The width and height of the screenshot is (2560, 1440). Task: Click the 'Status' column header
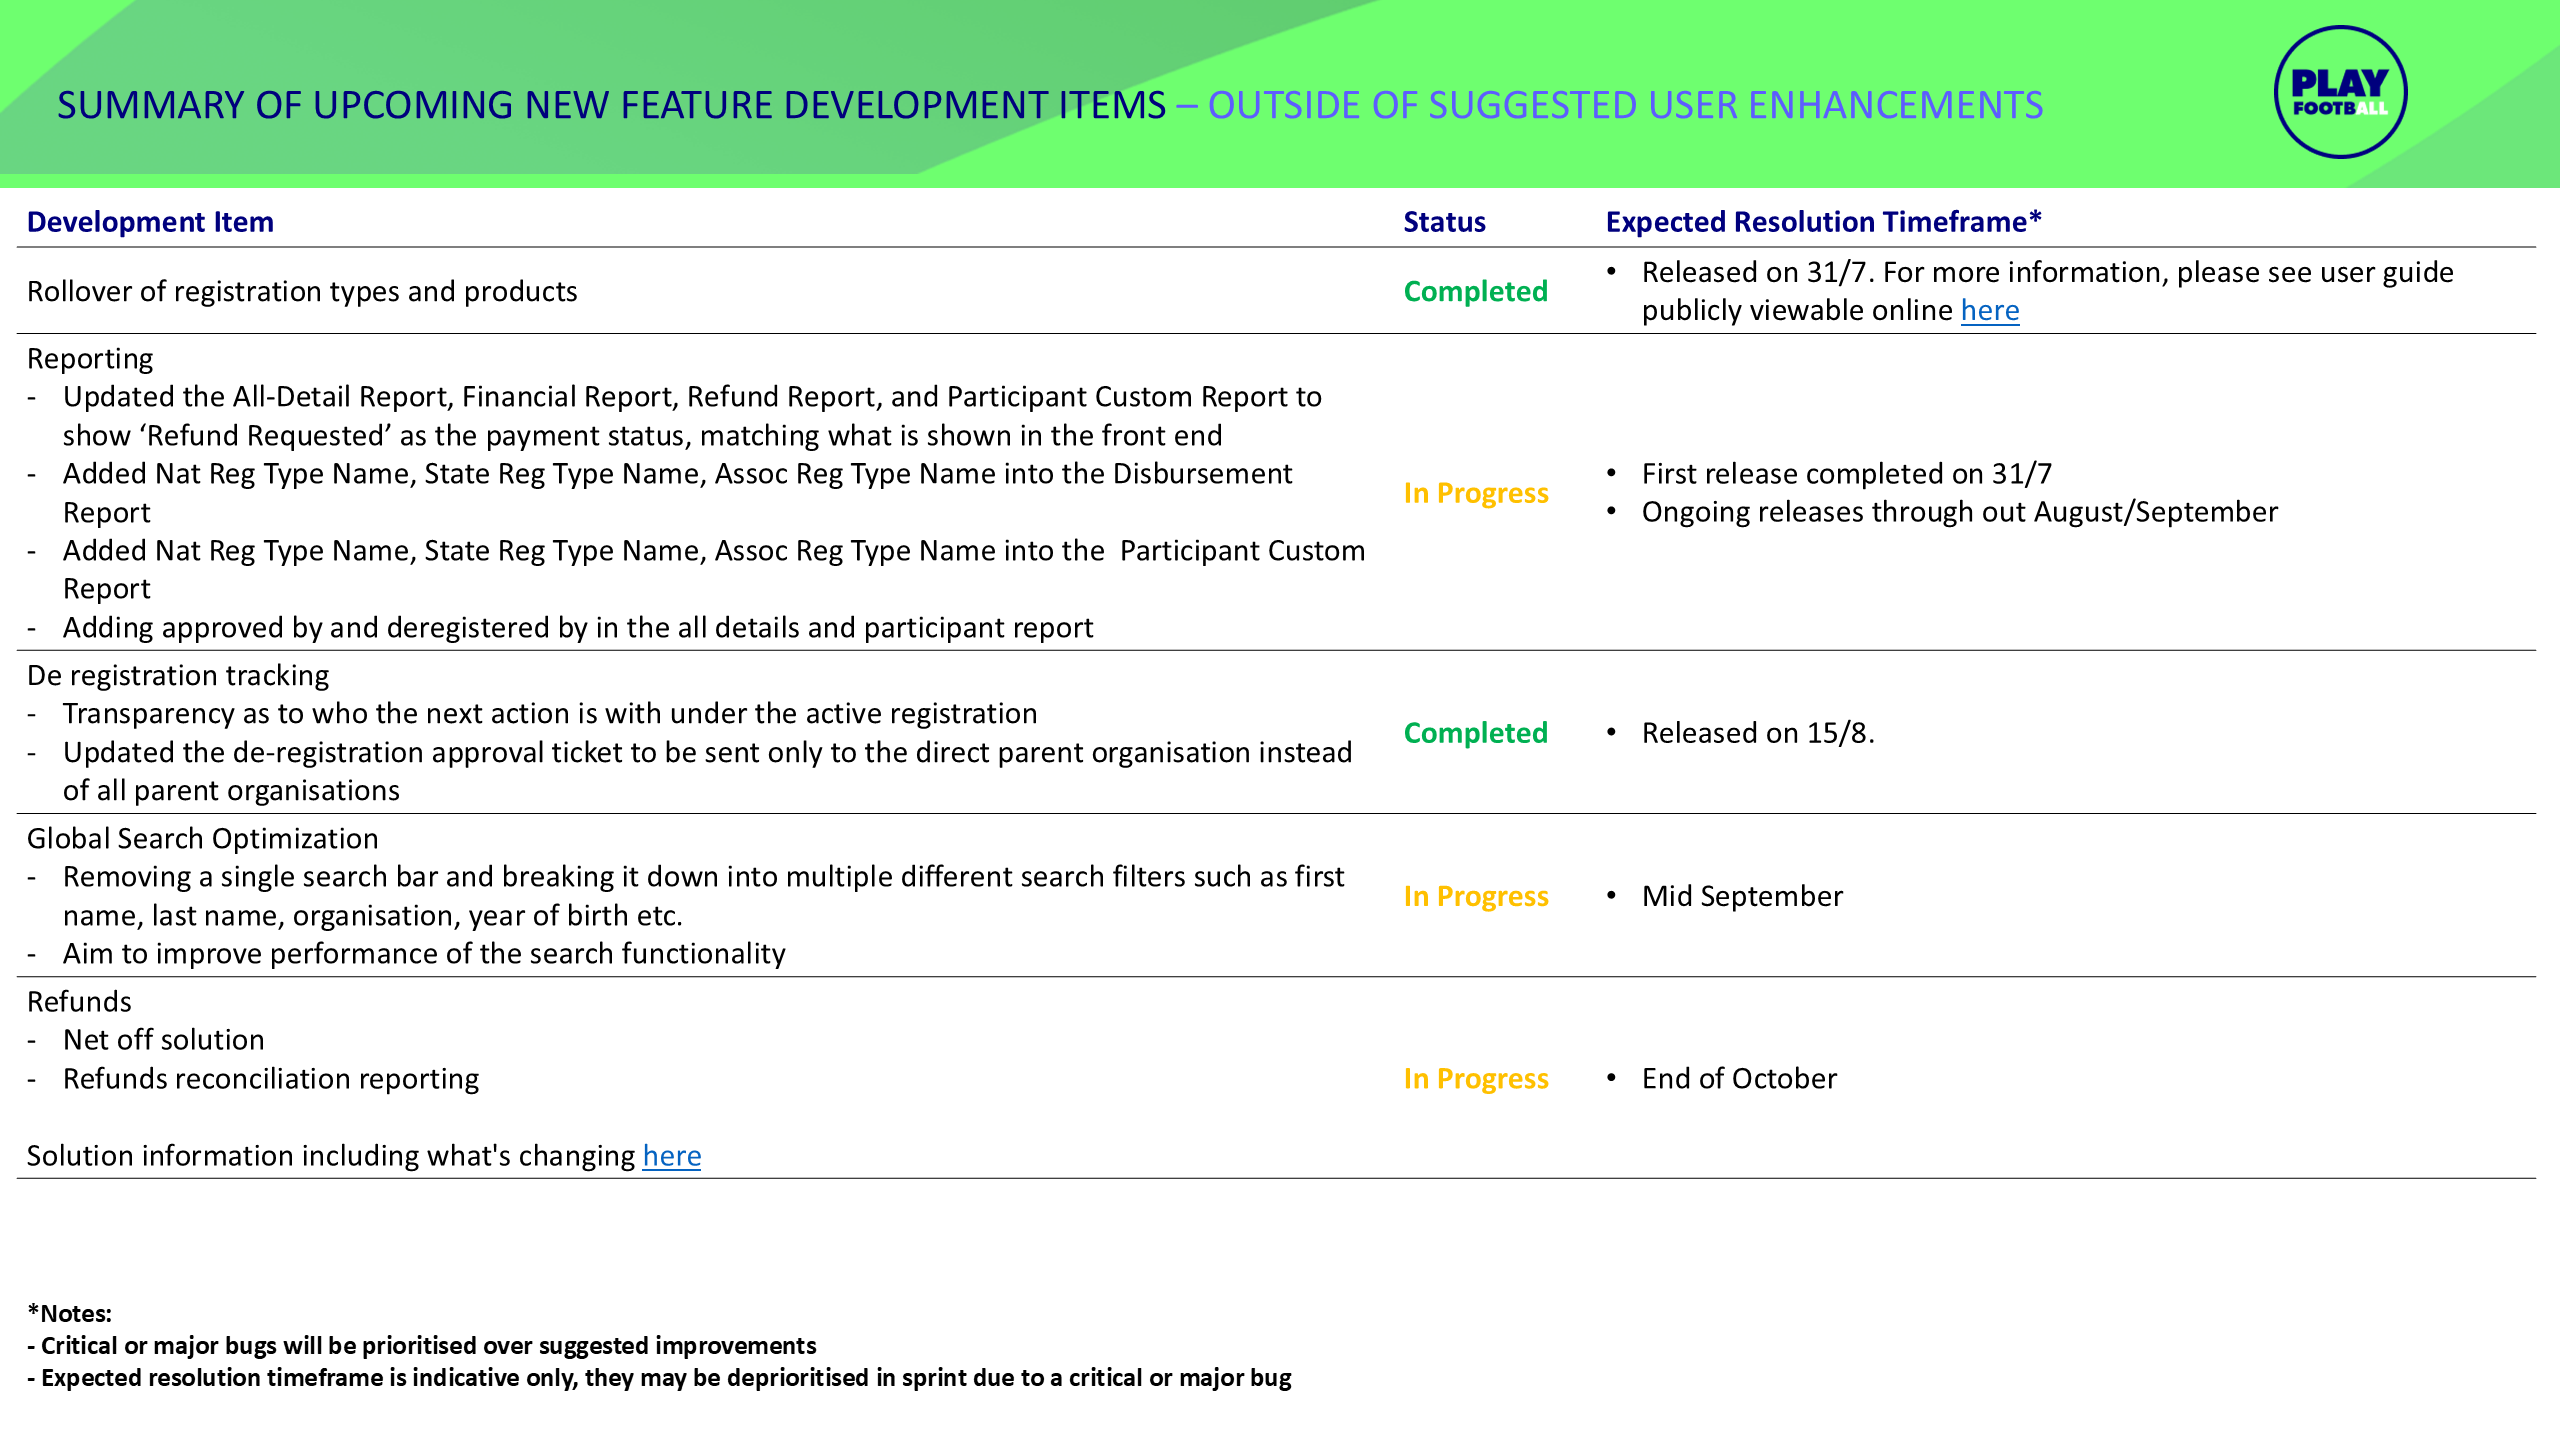coord(1444,222)
